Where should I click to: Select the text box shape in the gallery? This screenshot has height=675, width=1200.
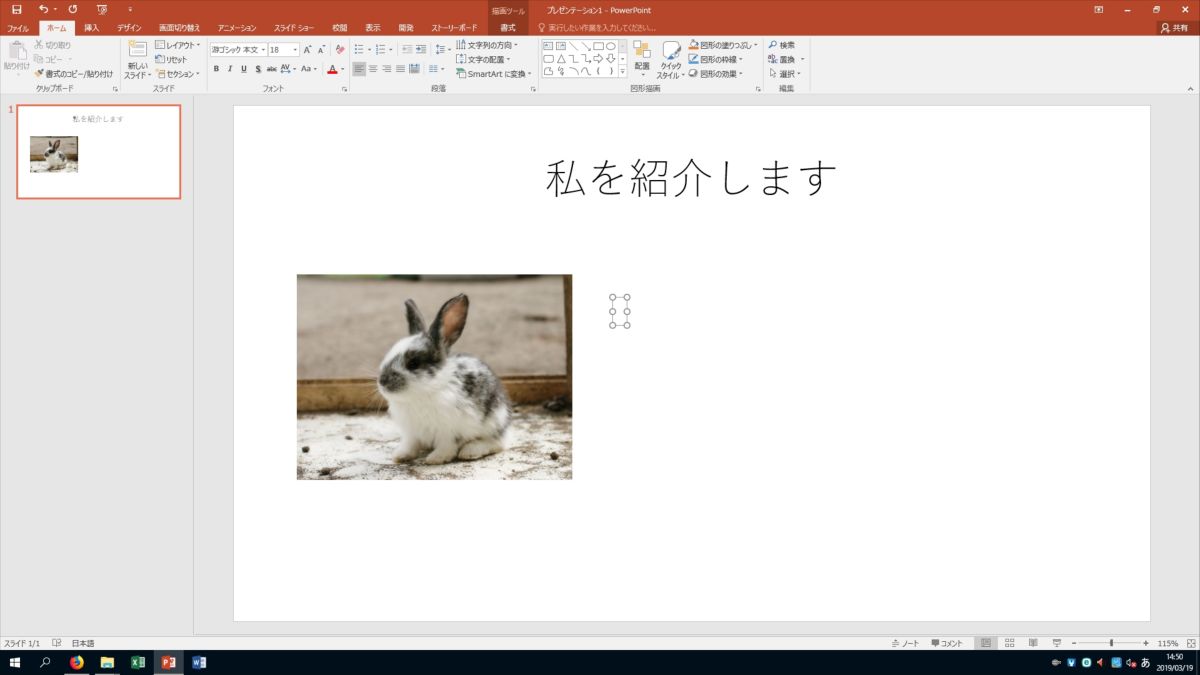tap(548, 46)
